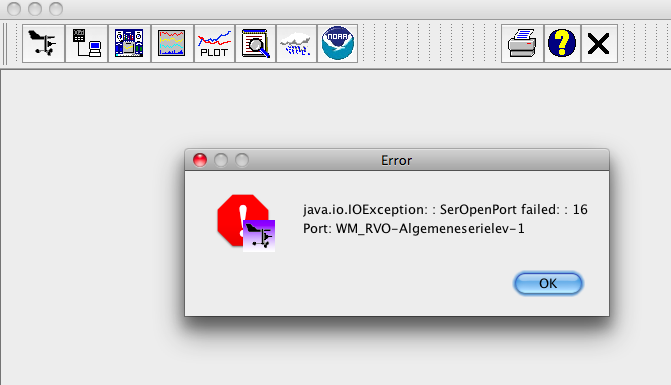The width and height of the screenshot is (671, 385).
Task: Click the black X exit toolbar icon
Action: (x=599, y=43)
